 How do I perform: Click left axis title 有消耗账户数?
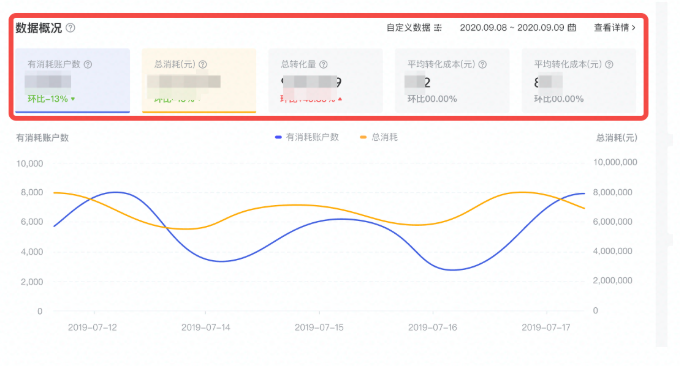[x=42, y=138]
